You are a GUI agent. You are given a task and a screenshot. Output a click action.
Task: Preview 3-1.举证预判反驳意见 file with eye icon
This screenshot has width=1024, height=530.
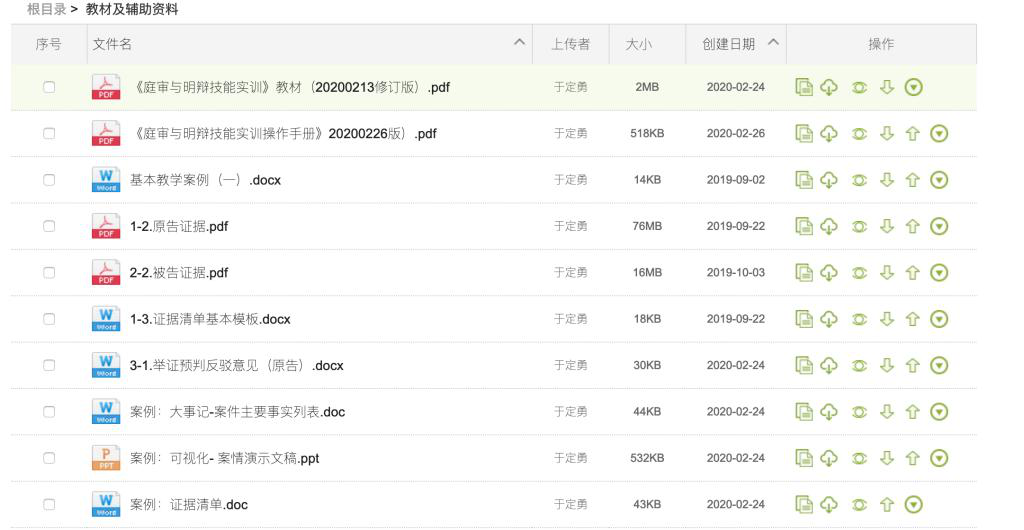859,365
